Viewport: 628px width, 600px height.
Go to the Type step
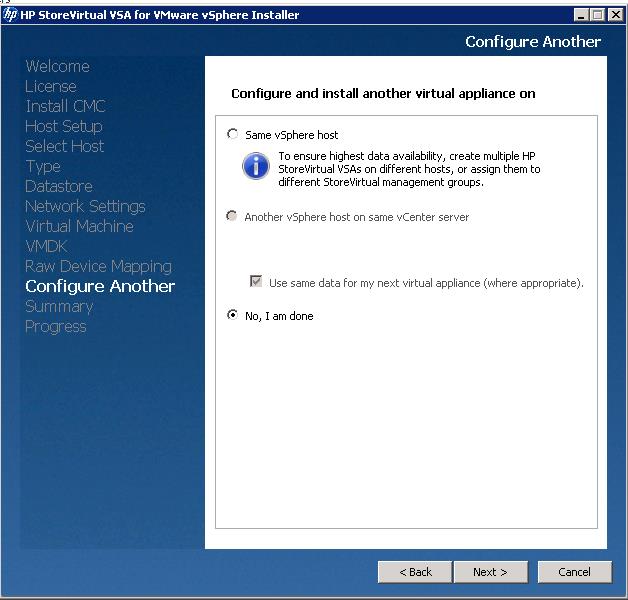[43, 166]
